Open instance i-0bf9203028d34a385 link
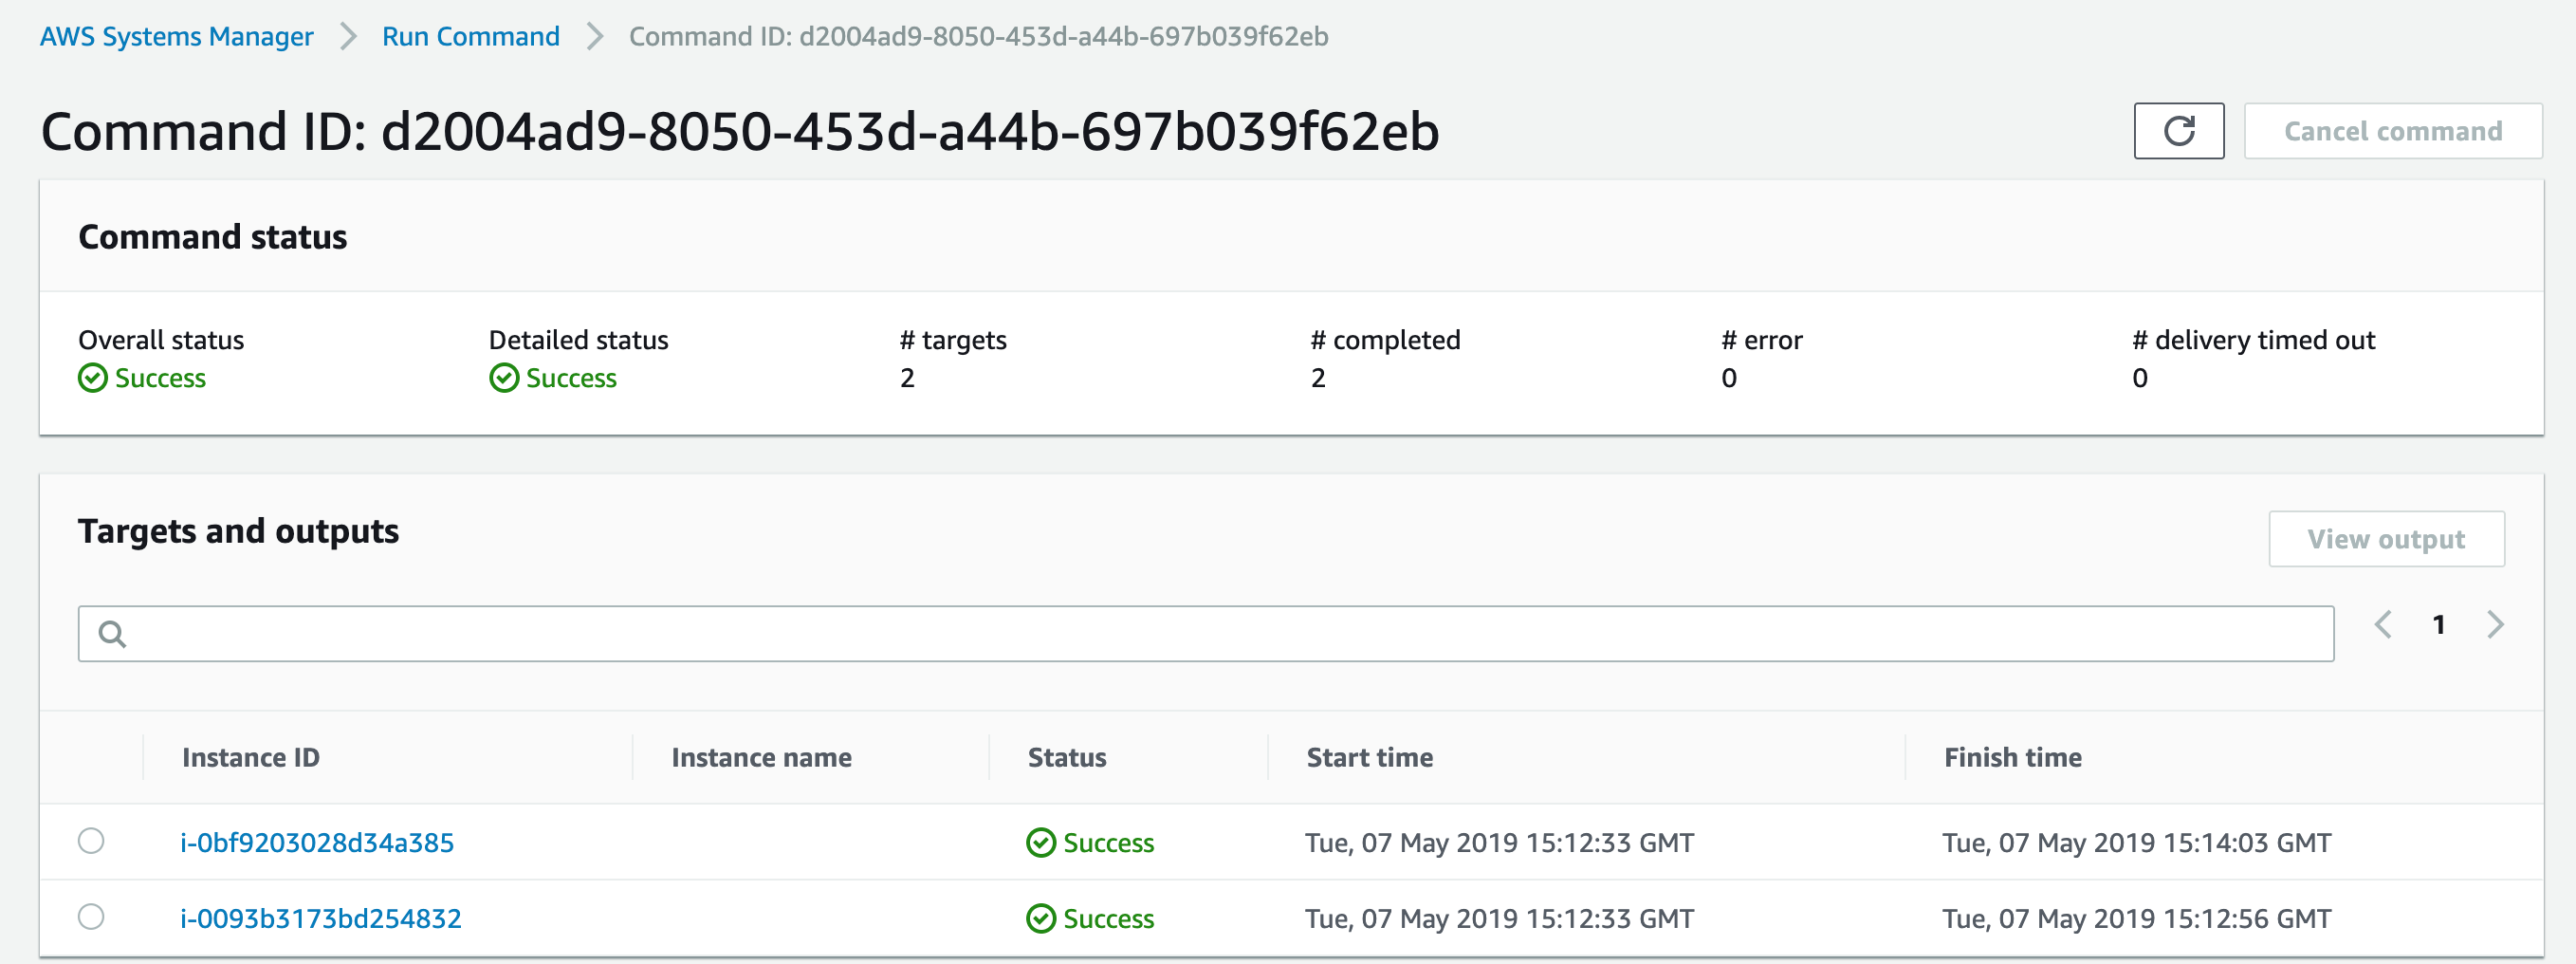2576x964 pixels. coord(317,843)
